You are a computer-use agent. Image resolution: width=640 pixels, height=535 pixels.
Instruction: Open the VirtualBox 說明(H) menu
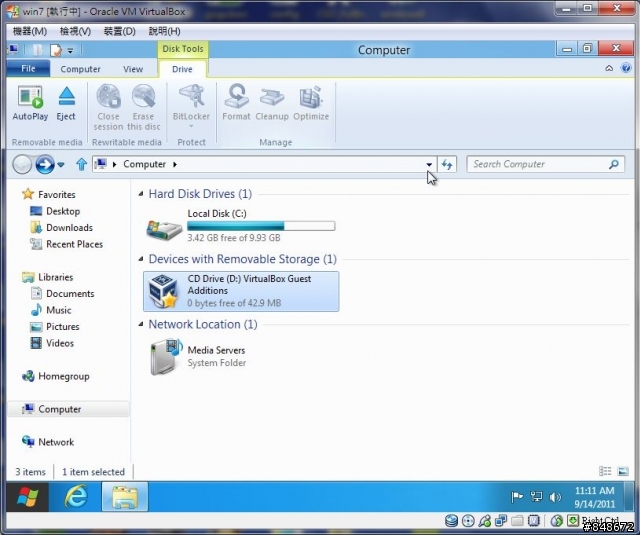tap(164, 31)
